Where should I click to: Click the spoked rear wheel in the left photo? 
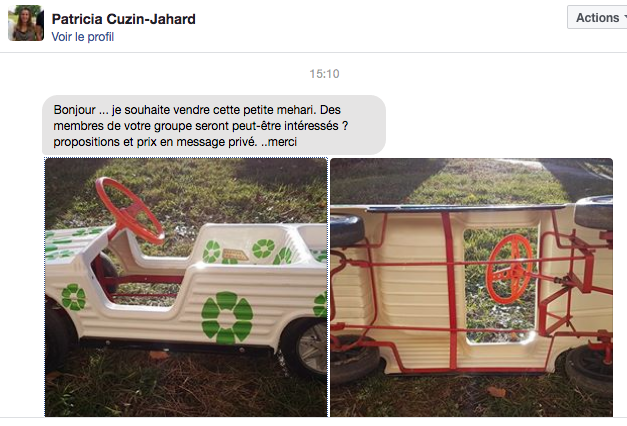[307, 347]
